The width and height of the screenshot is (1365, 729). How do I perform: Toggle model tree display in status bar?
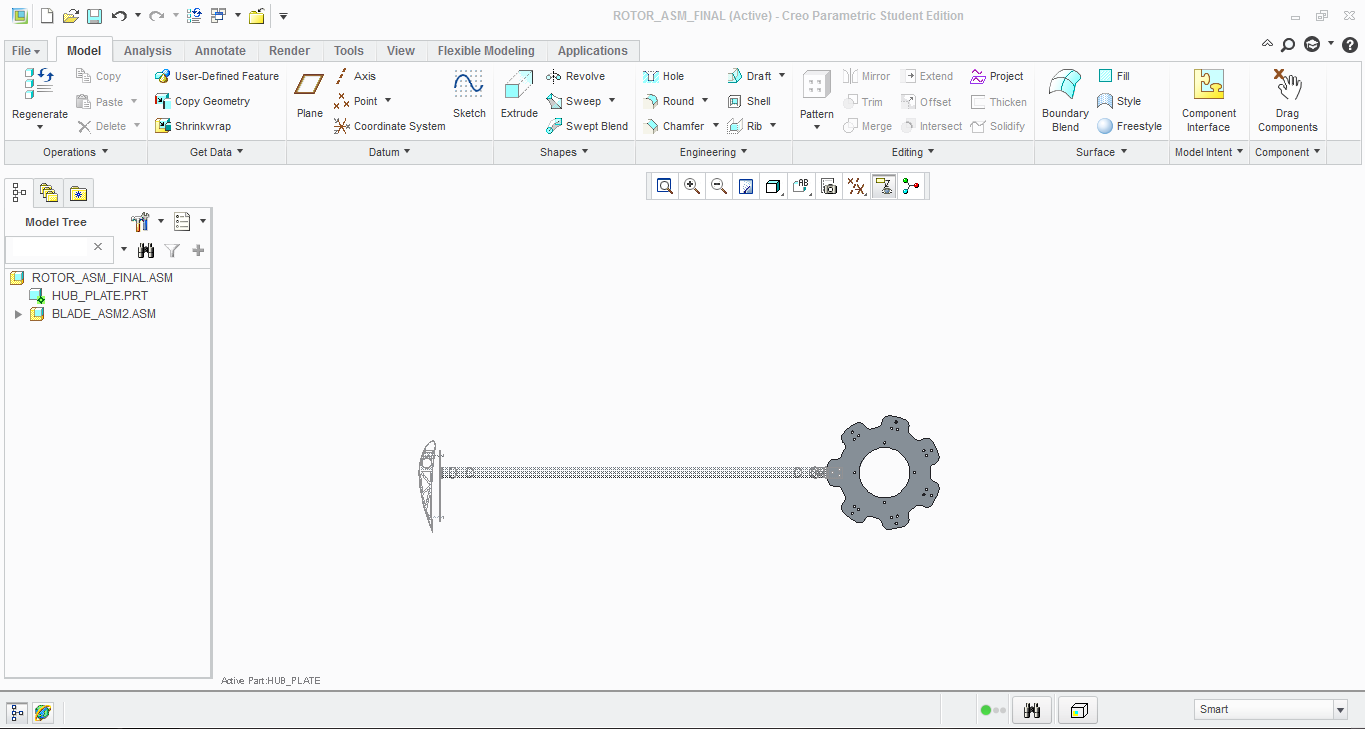(x=17, y=712)
